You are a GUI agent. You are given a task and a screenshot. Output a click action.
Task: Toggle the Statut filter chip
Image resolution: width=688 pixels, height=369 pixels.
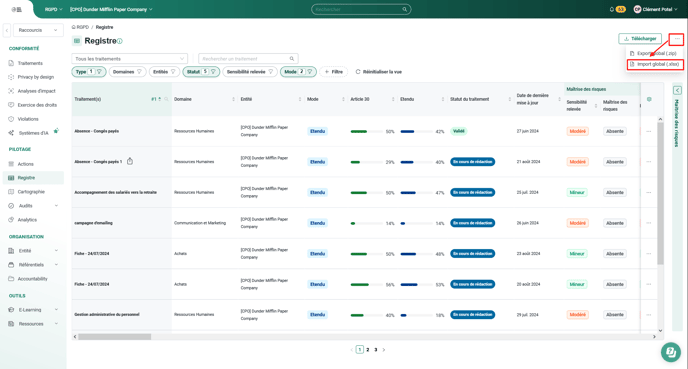pyautogui.click(x=201, y=72)
